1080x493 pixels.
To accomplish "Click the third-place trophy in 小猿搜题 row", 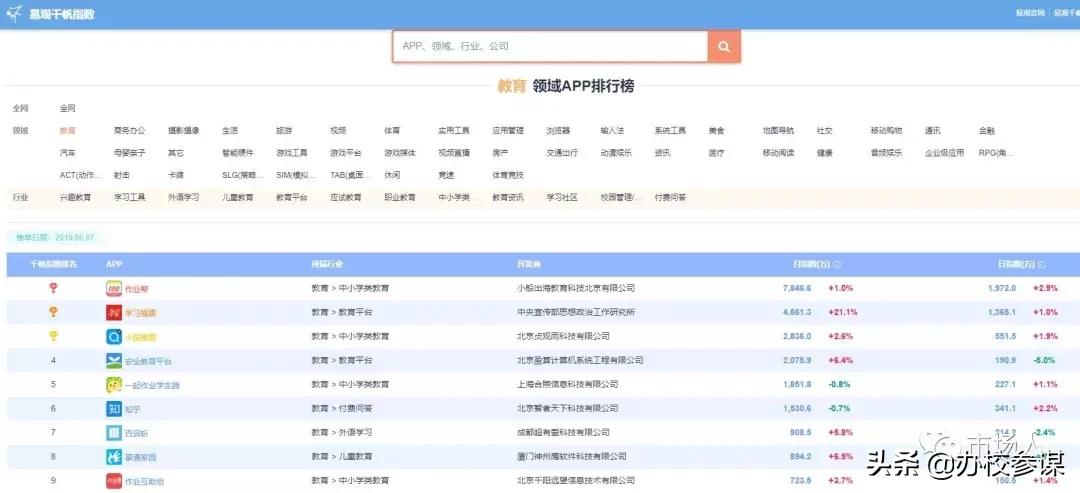I will [53, 336].
